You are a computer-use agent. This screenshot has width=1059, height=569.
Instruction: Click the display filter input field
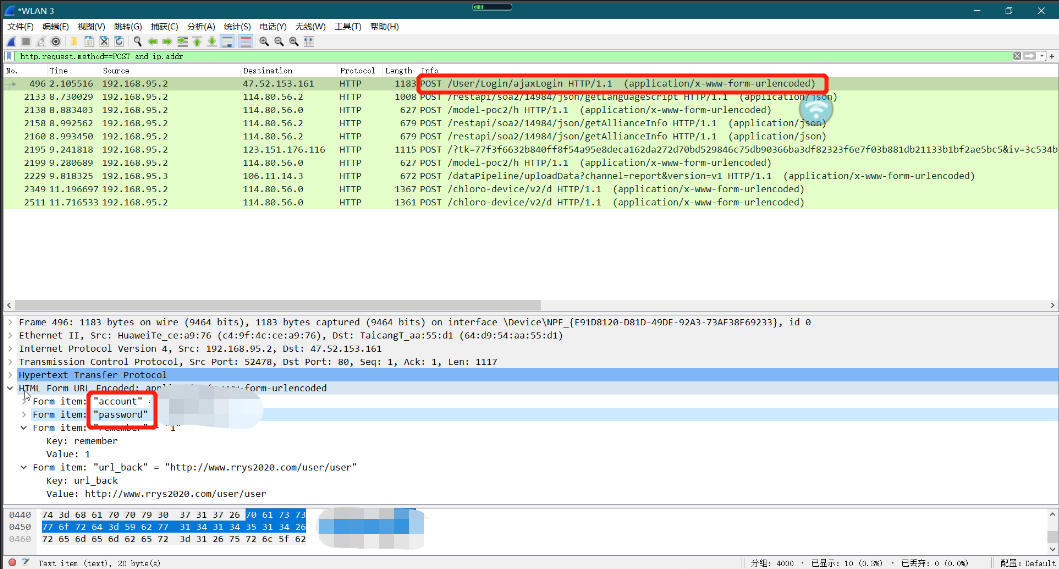513,56
